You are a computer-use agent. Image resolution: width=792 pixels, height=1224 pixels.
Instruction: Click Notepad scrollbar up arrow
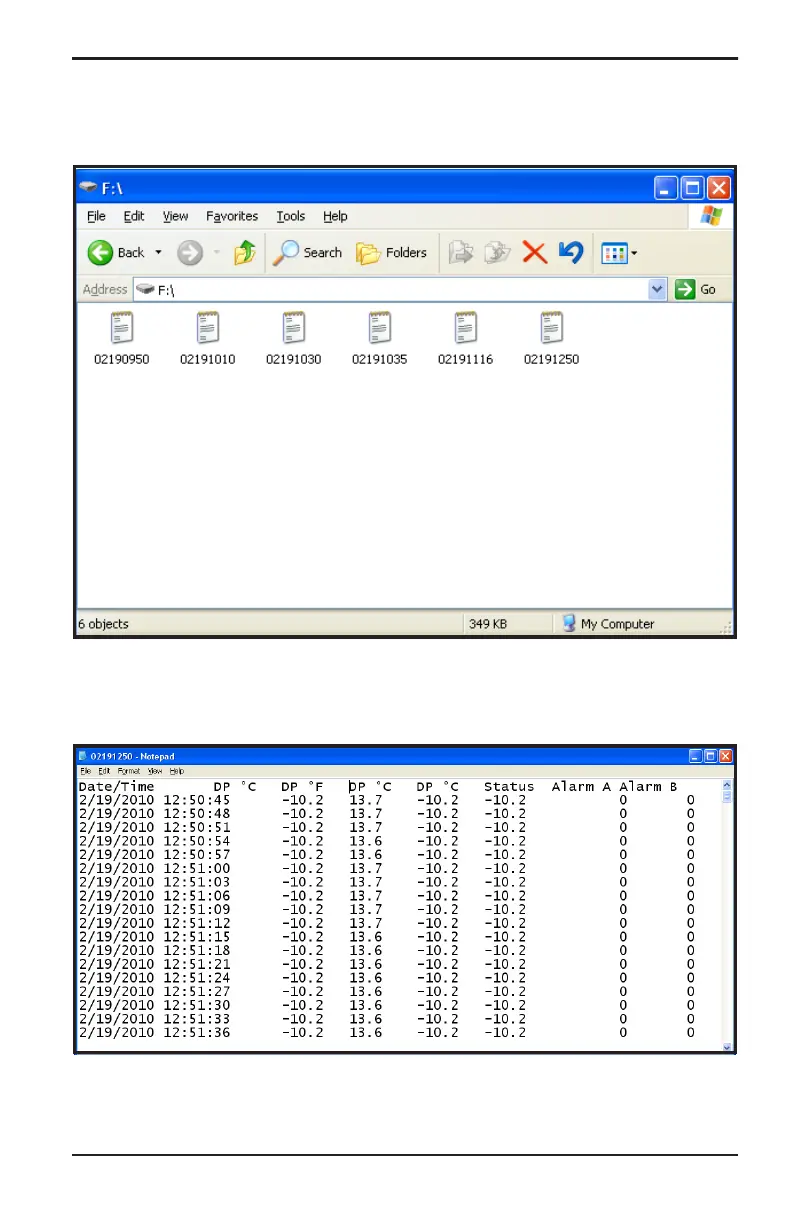pyautogui.click(x=727, y=785)
